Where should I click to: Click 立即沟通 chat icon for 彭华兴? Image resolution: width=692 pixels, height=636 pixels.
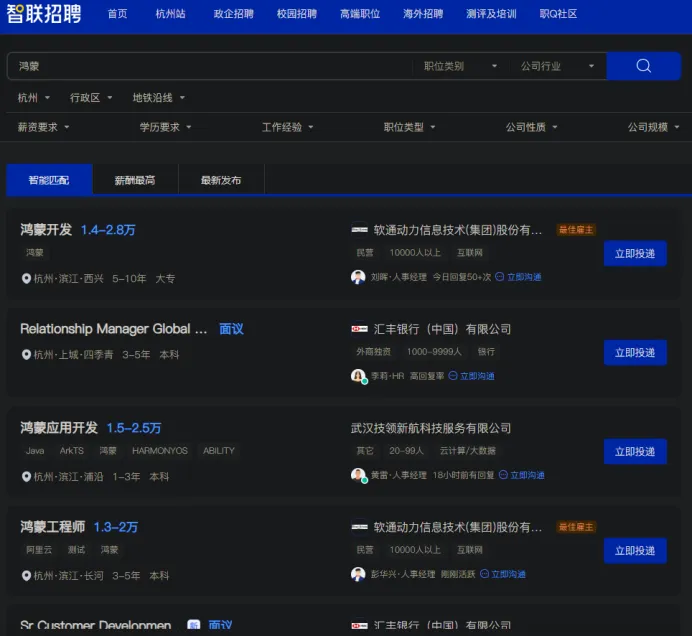coord(485,574)
